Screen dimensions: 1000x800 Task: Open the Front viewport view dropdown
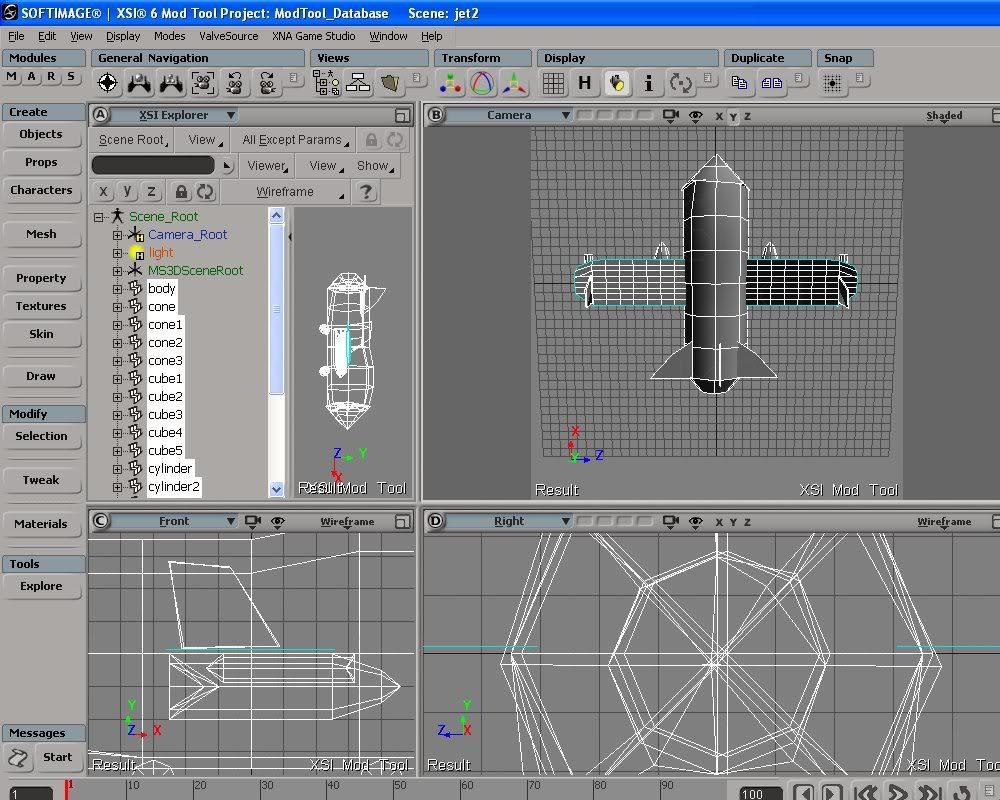point(174,521)
